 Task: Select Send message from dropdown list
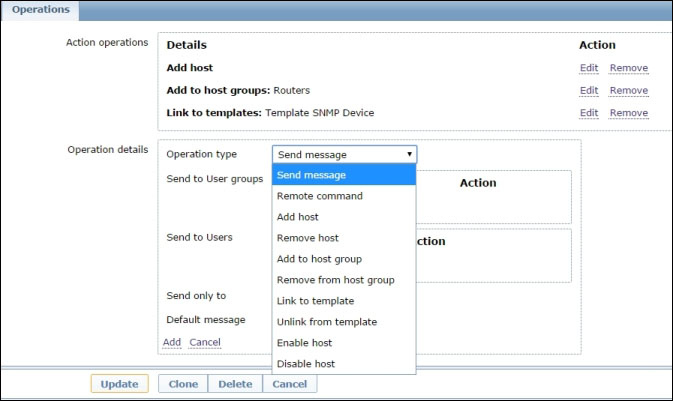[x=311, y=175]
